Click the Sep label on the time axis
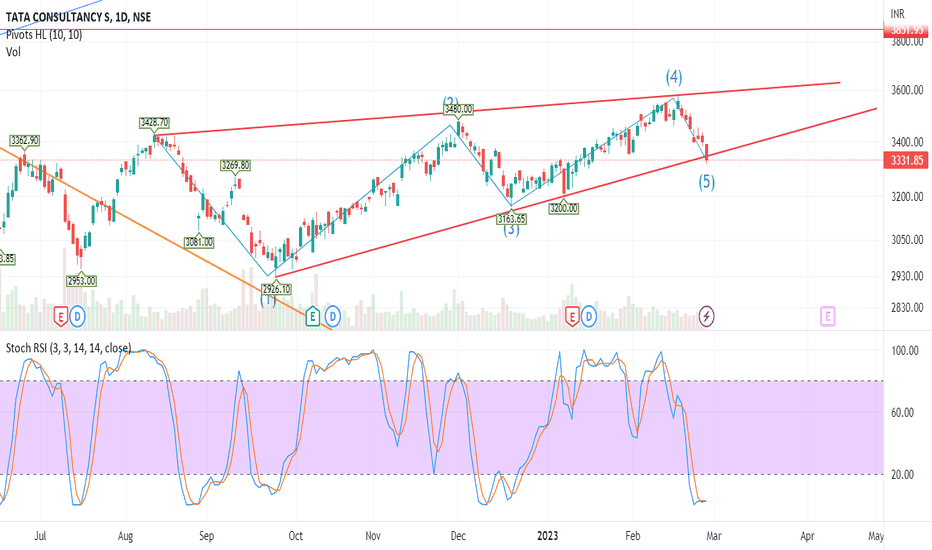Image resolution: width=932 pixels, height=550 pixels. click(x=206, y=536)
